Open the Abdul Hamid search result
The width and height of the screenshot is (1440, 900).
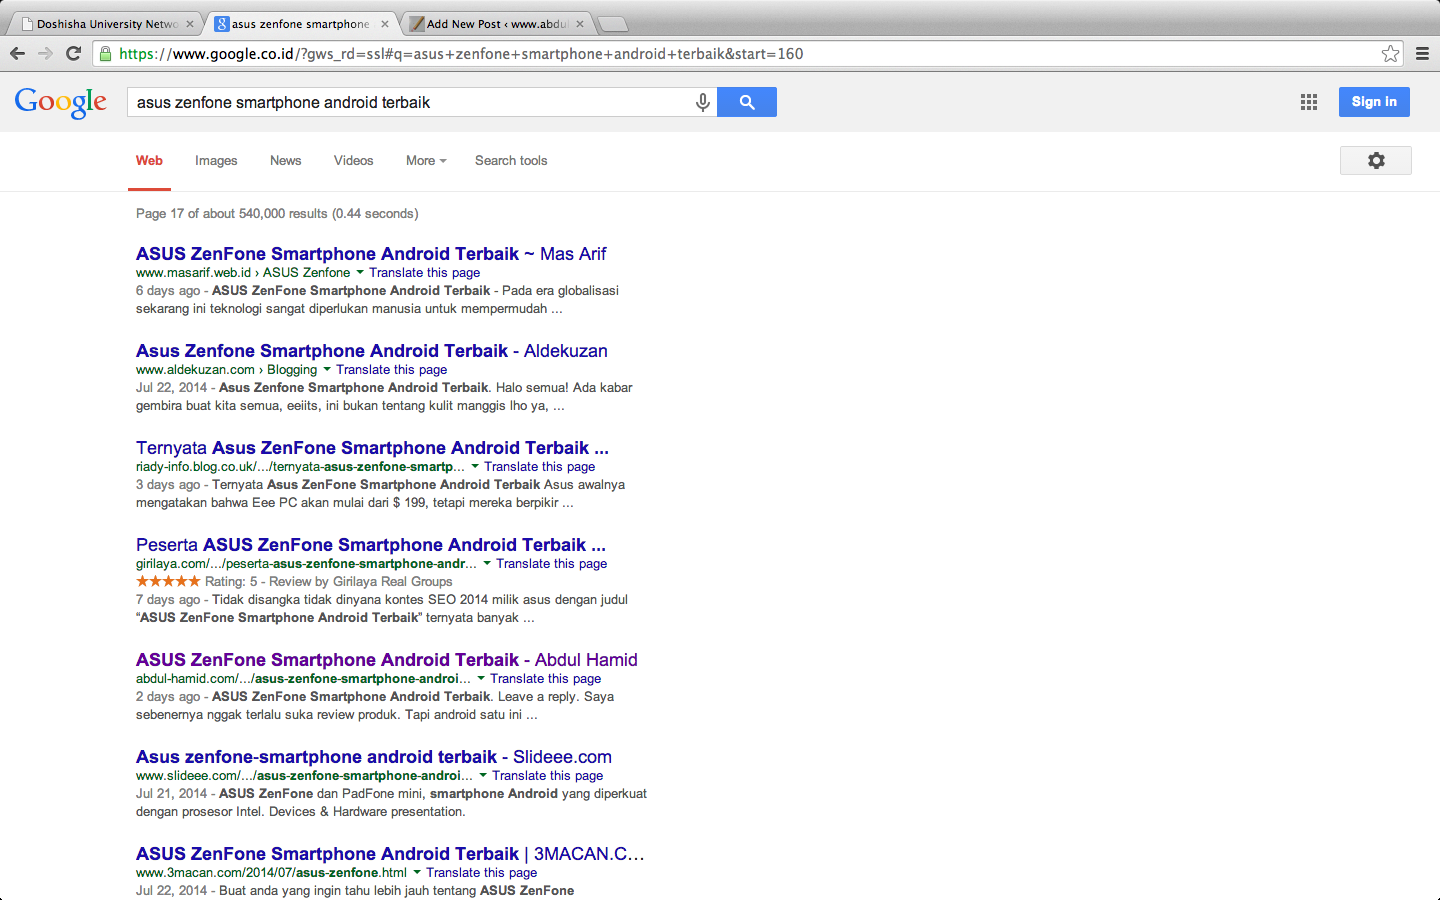point(386,660)
